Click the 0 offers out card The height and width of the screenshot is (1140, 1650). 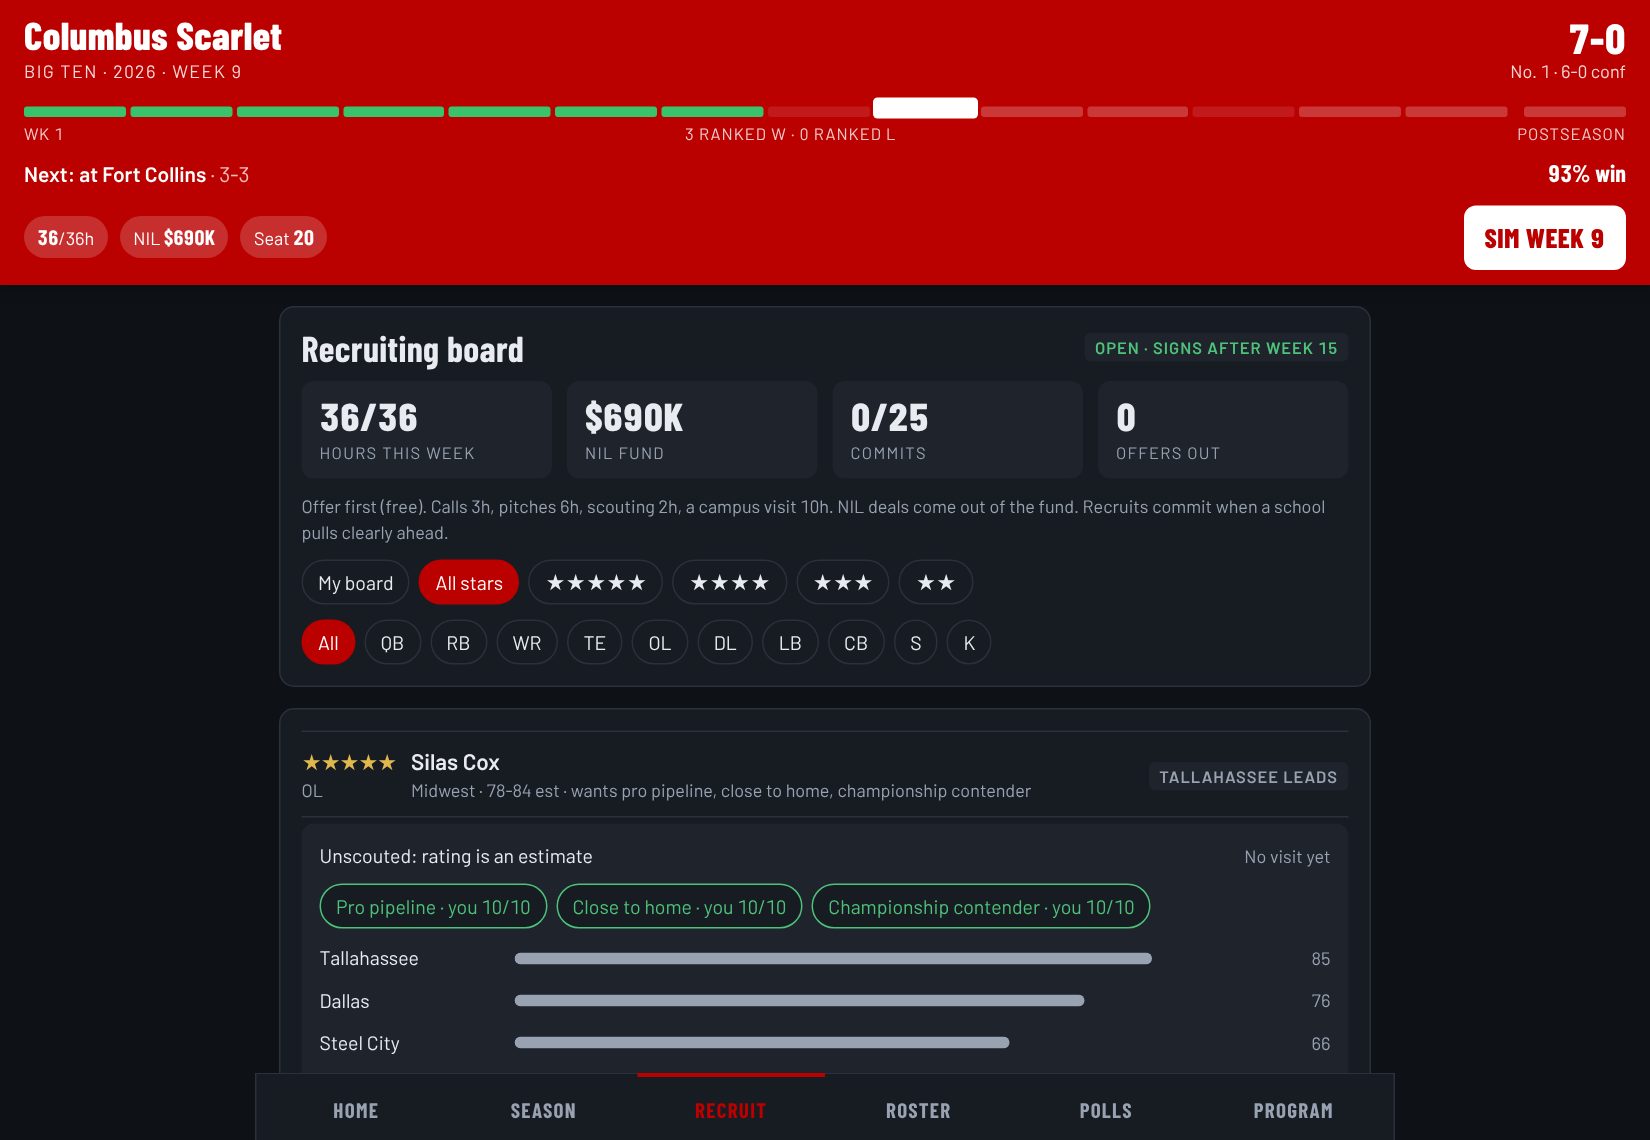tap(1223, 430)
